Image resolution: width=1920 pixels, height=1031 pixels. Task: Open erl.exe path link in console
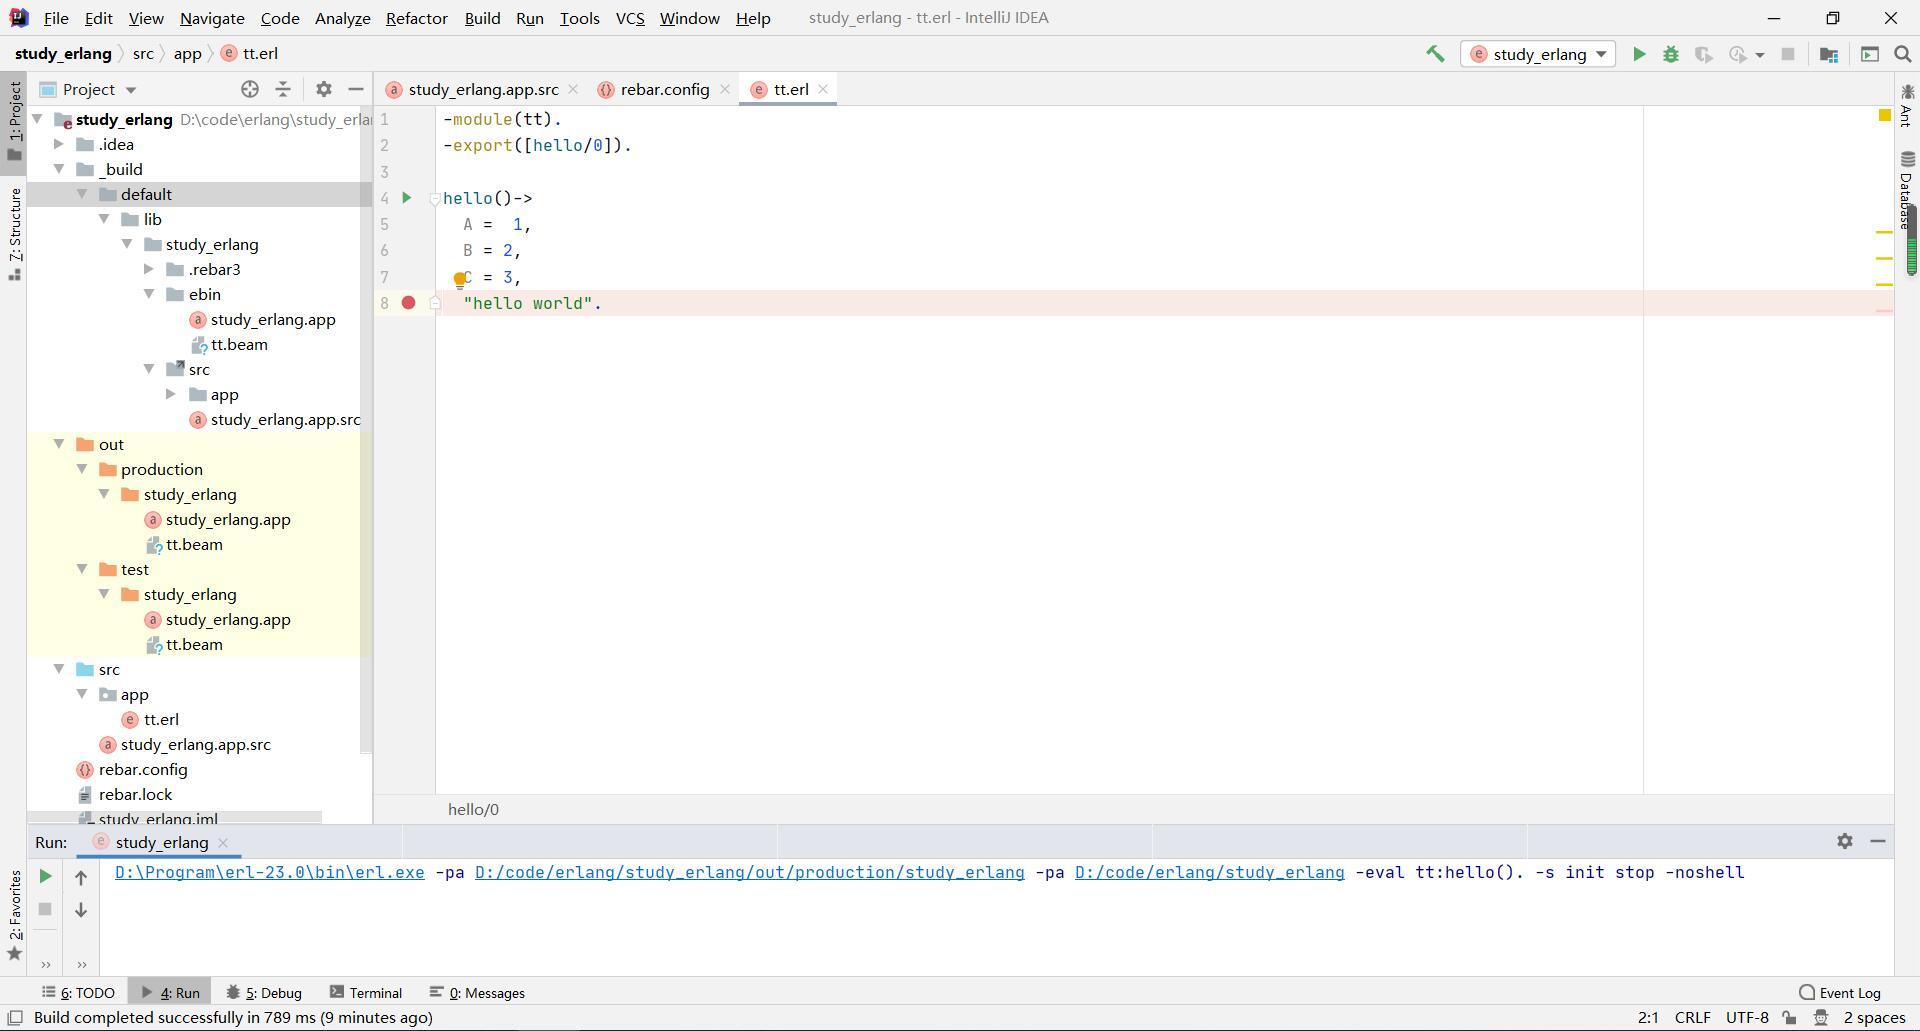click(269, 873)
